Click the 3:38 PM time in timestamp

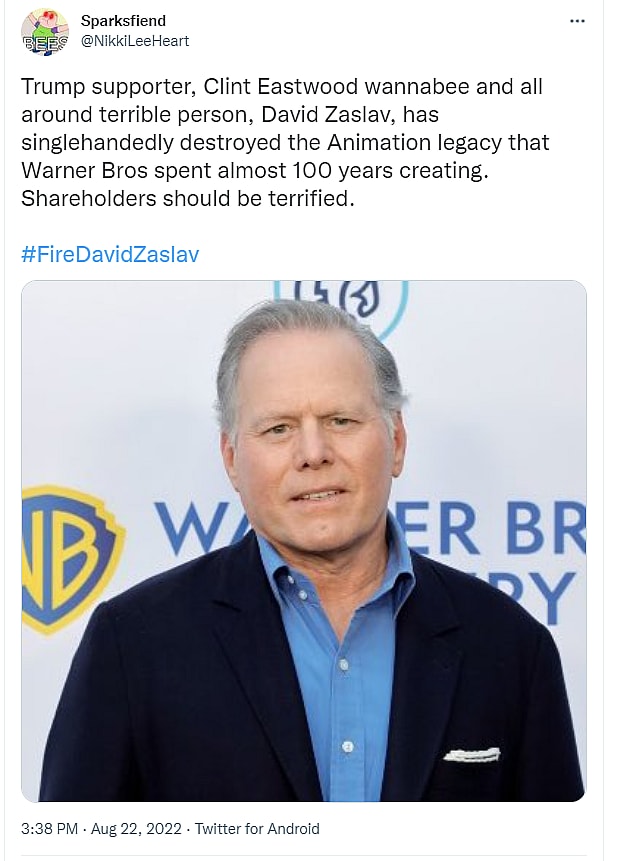pos(49,828)
